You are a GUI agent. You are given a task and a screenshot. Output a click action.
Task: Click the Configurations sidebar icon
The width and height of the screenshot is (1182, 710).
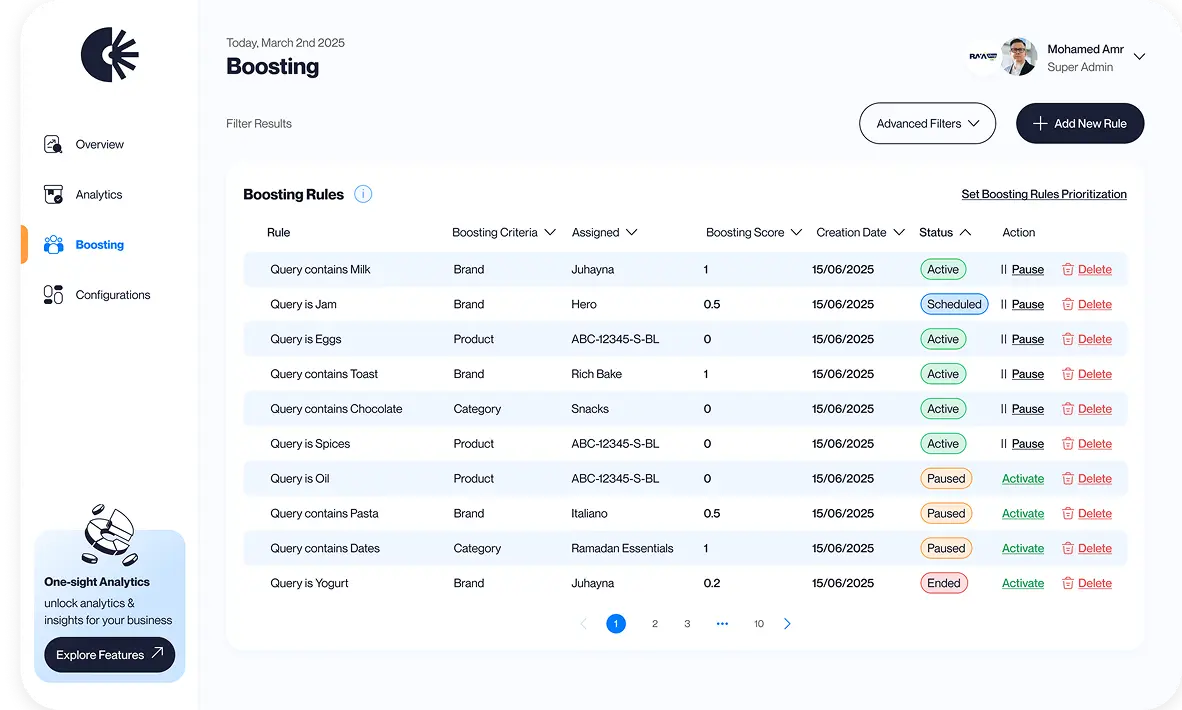(x=54, y=294)
